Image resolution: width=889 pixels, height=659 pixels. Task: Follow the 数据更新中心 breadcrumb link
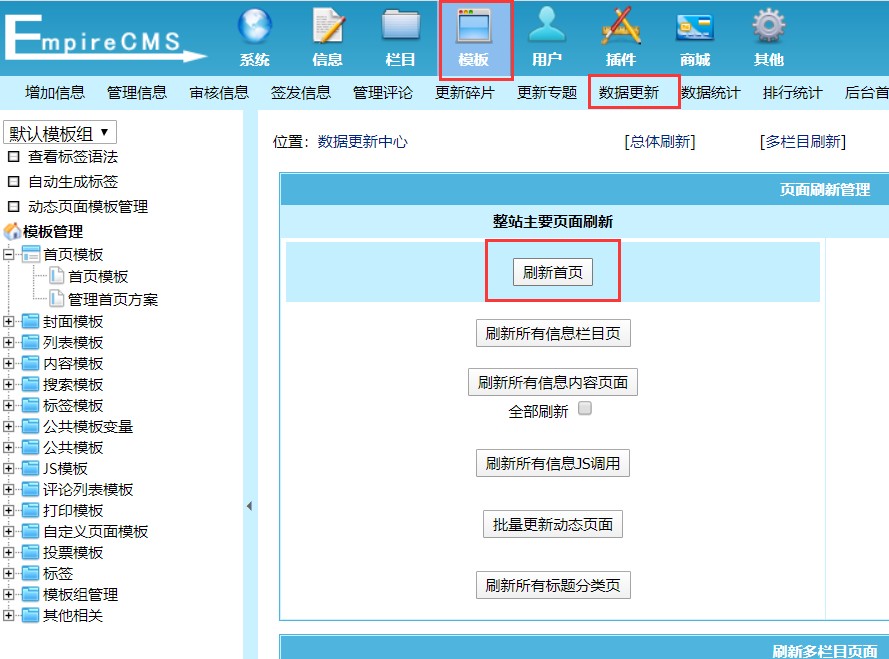tap(362, 141)
